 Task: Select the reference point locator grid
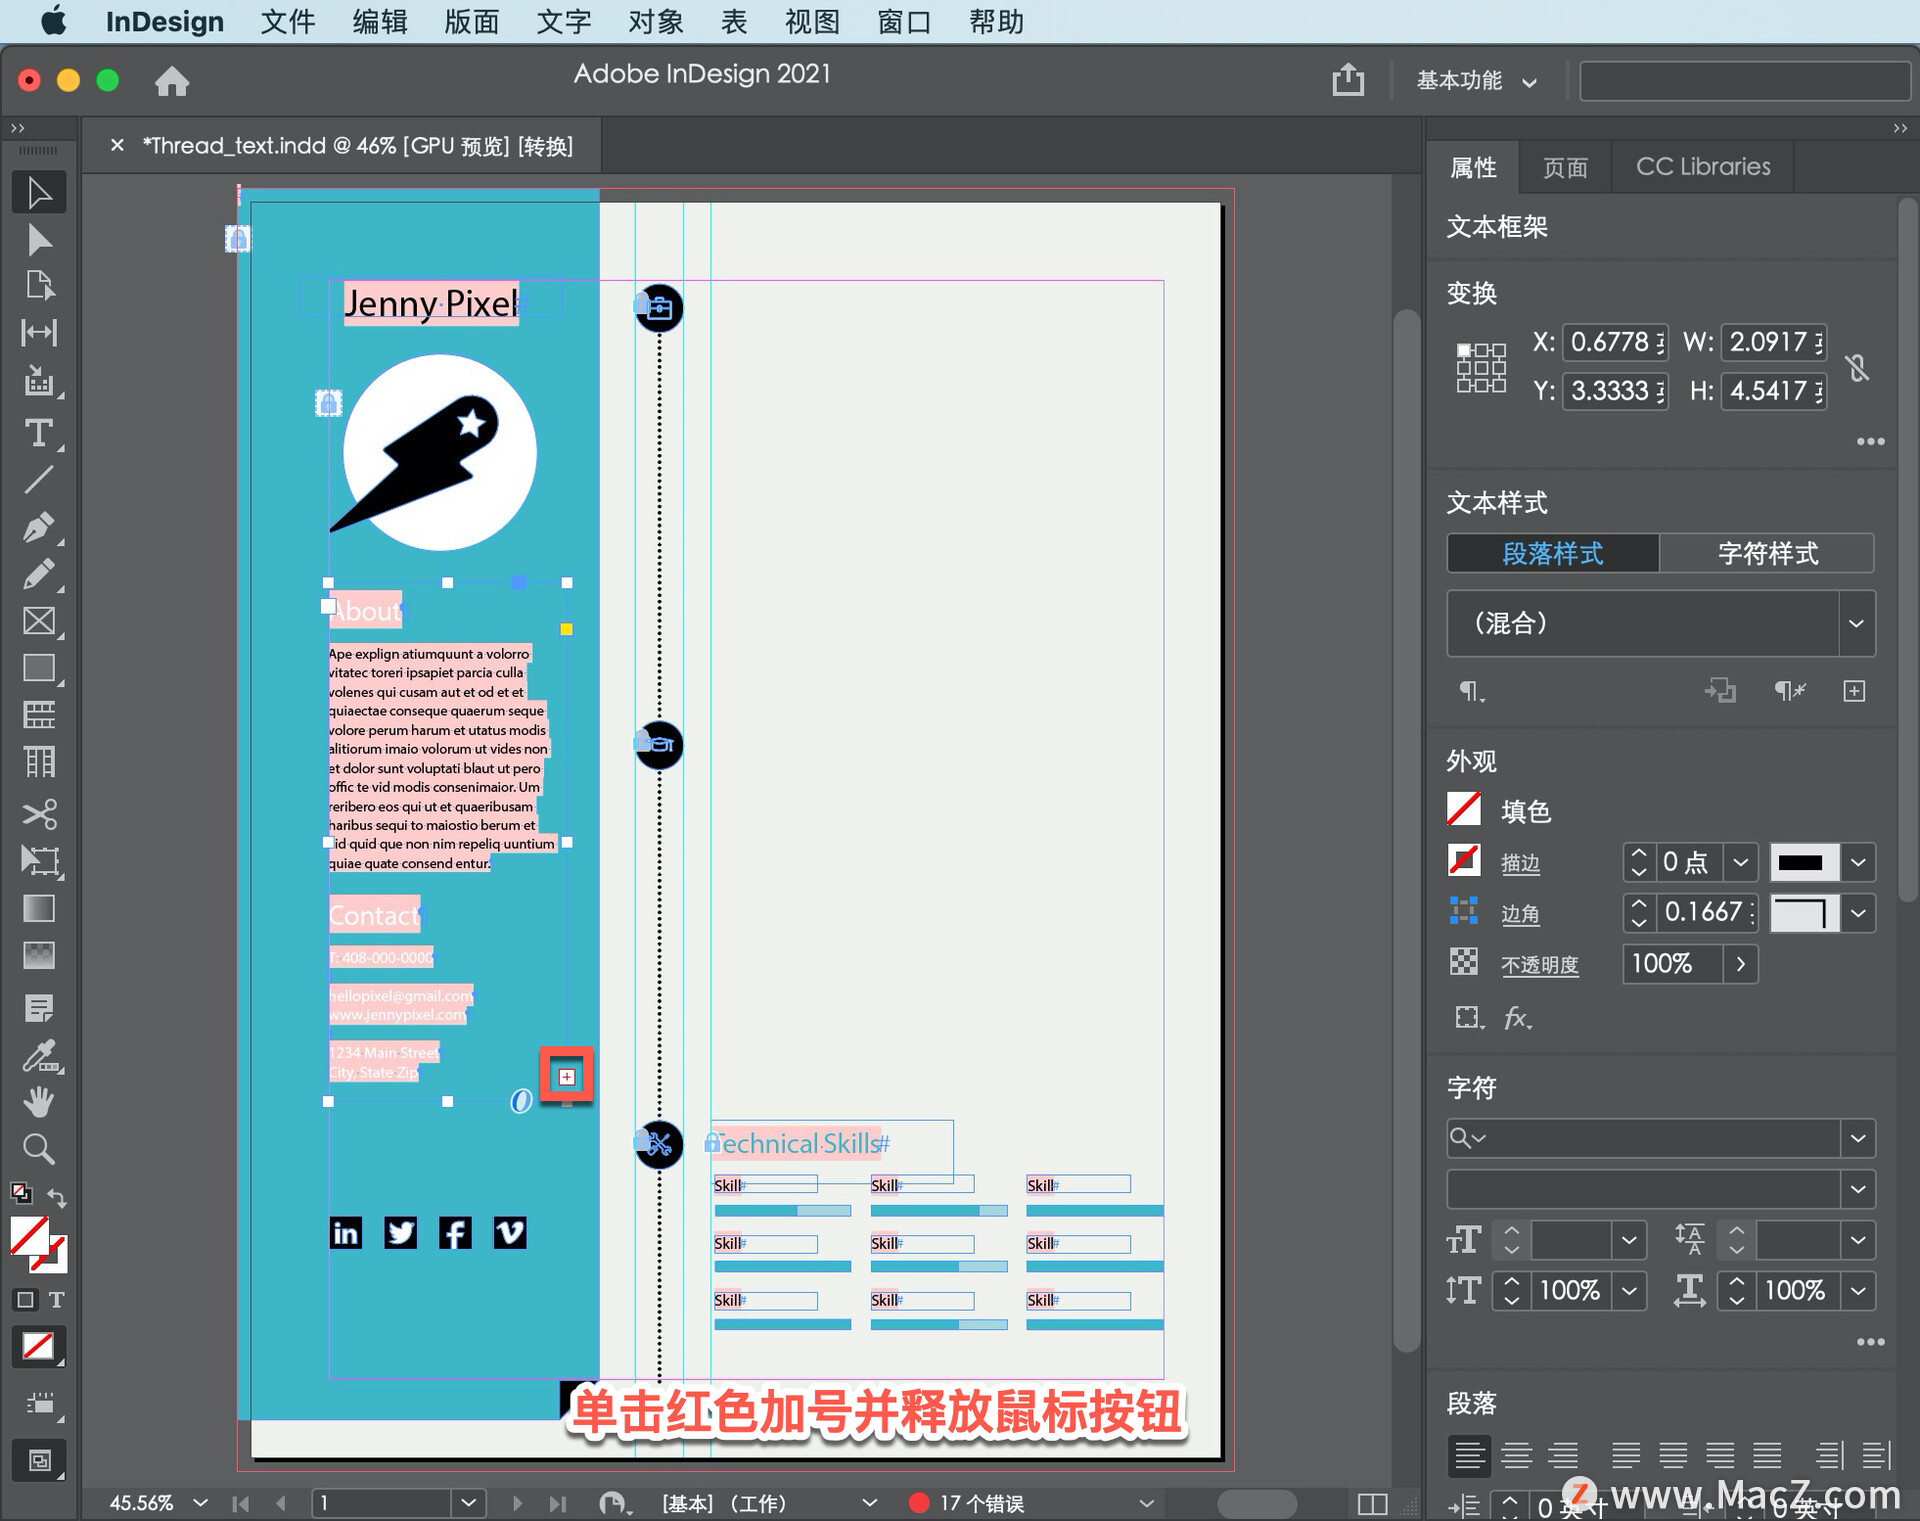click(x=1480, y=367)
